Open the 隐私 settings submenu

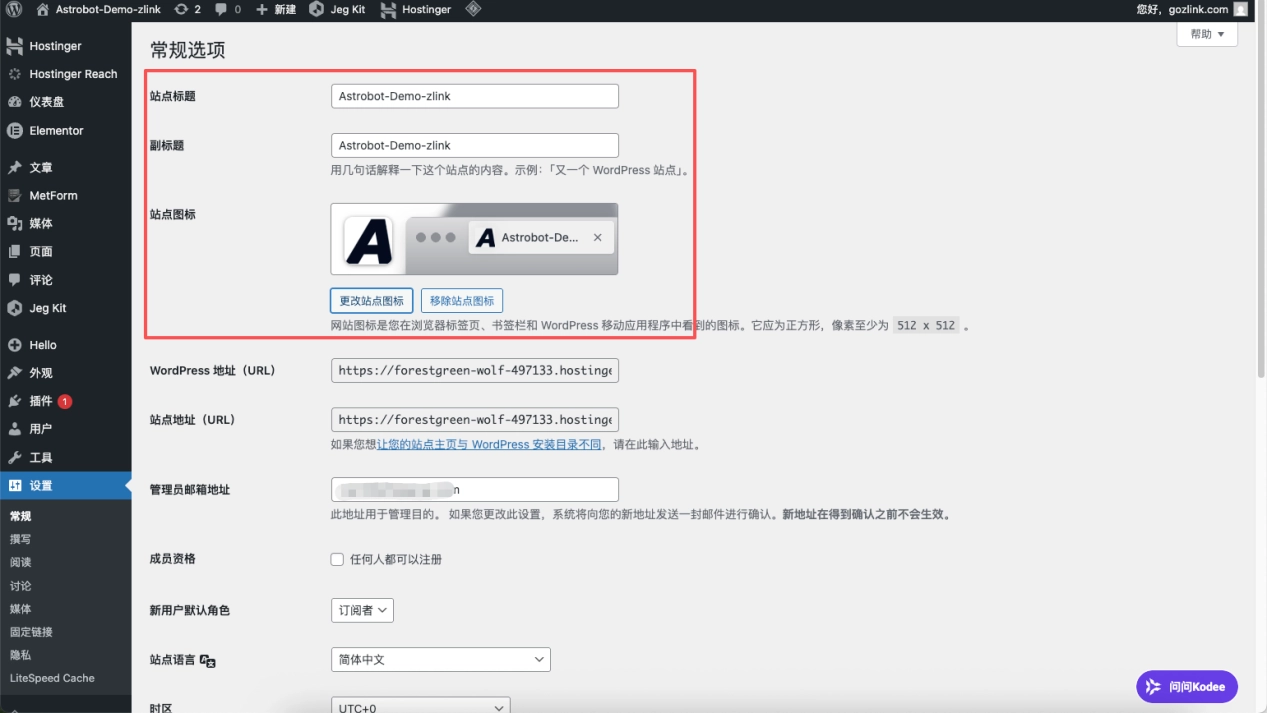[20, 655]
